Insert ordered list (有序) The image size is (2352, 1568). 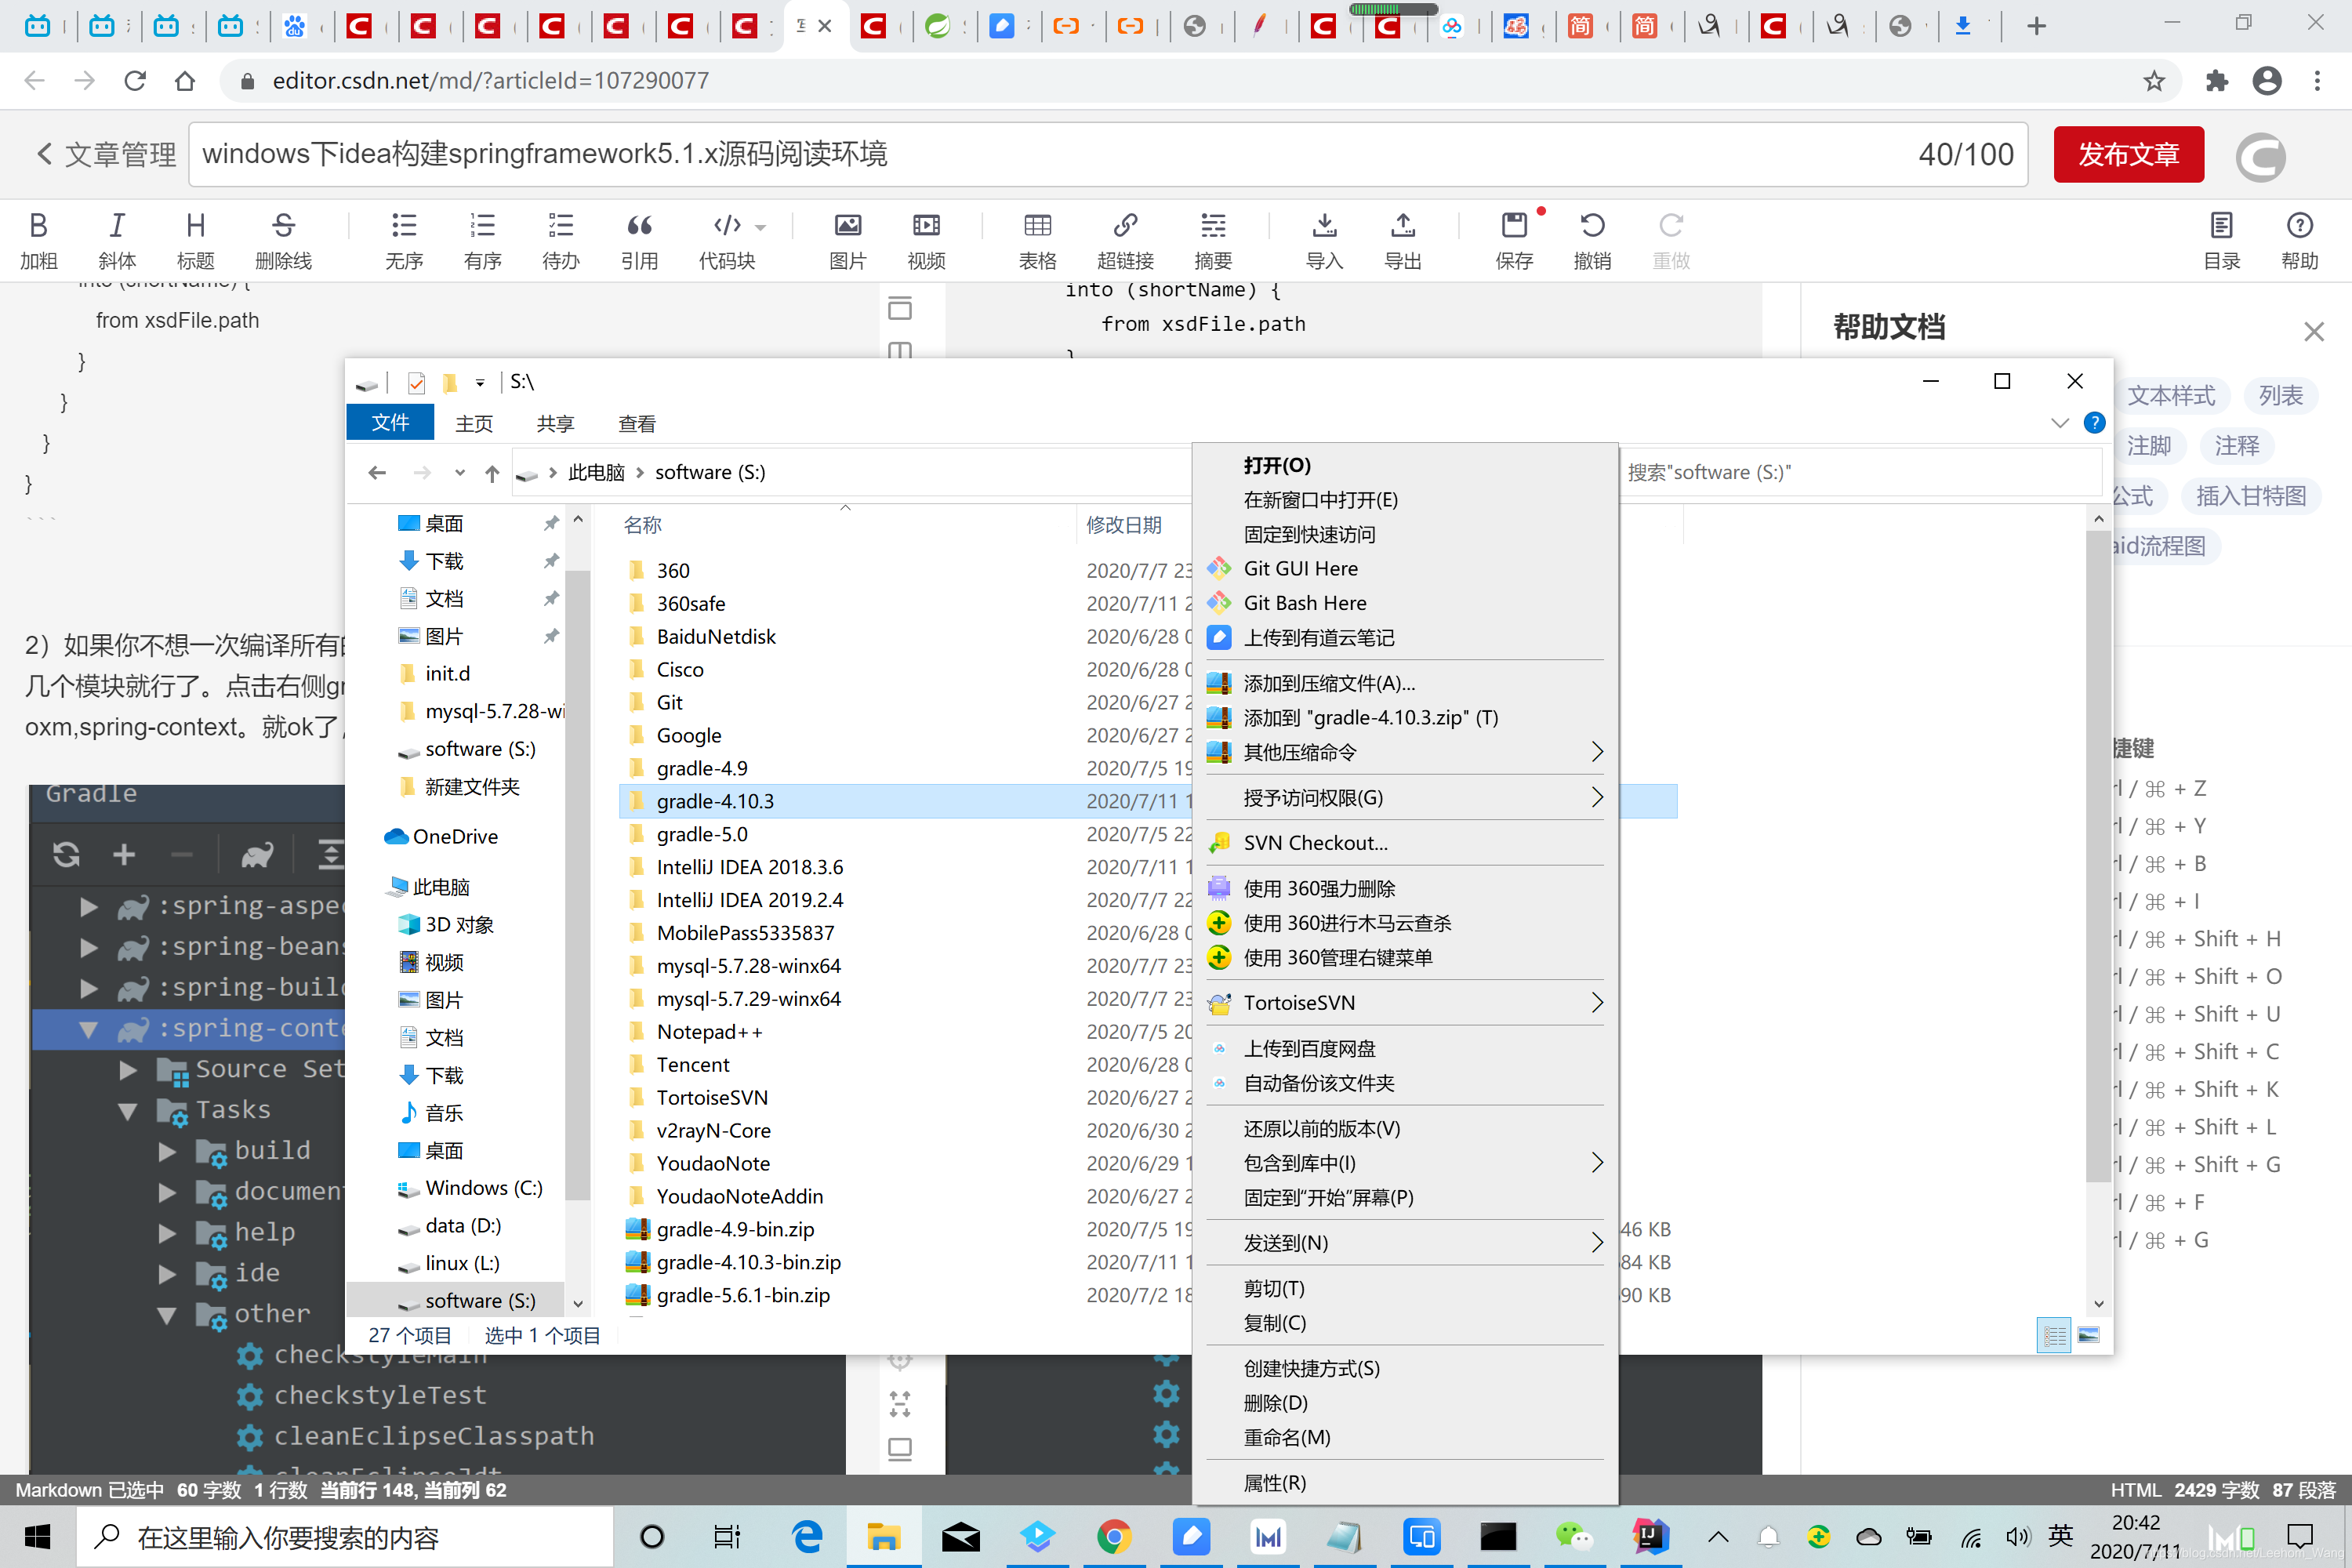tap(482, 240)
